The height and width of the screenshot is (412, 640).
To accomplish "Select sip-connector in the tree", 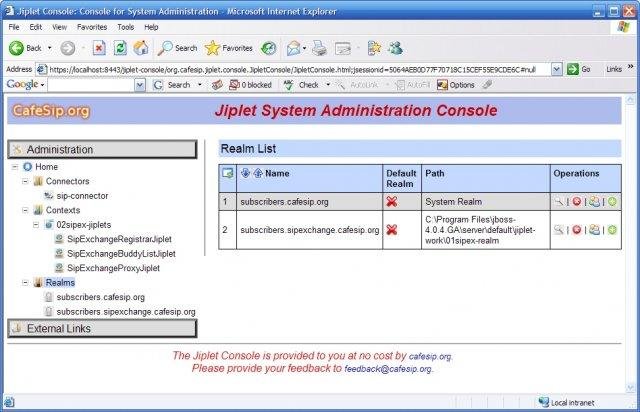I will [82, 196].
